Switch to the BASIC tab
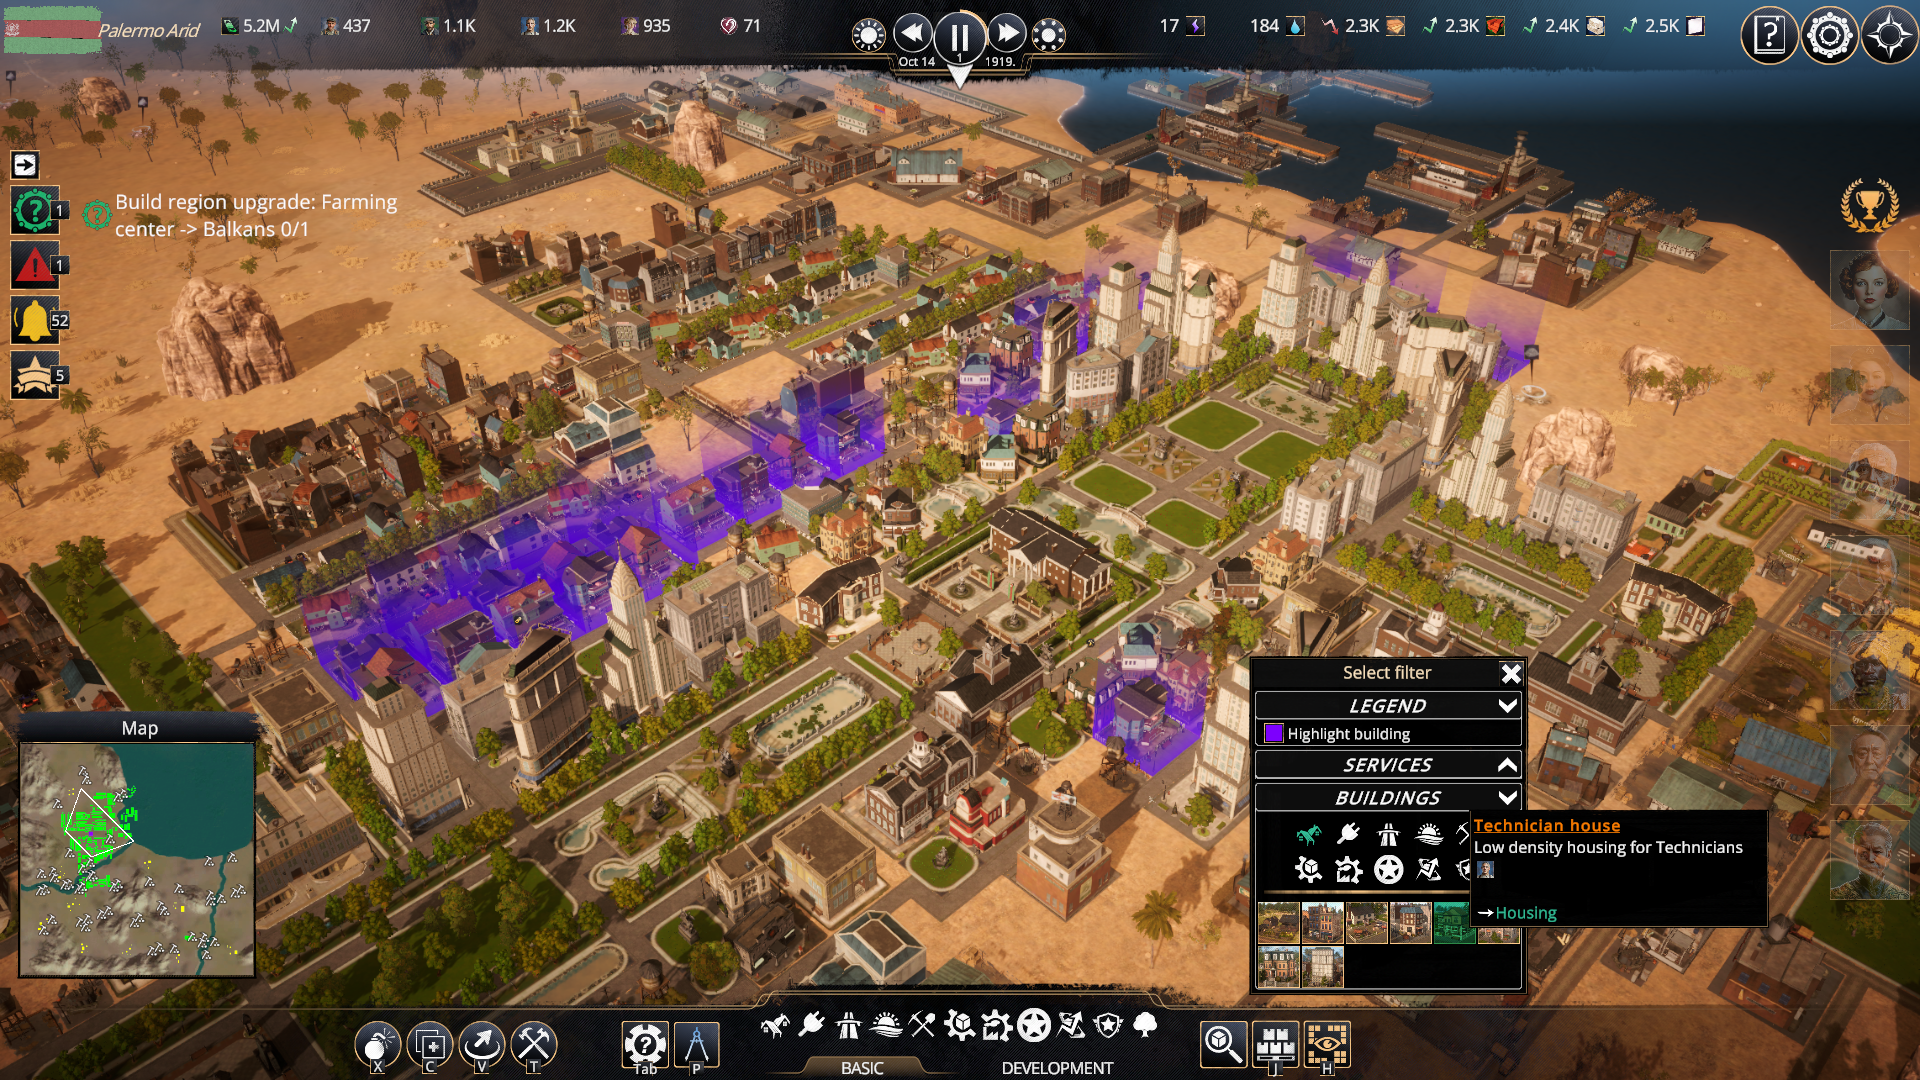The width and height of the screenshot is (1920, 1080). tap(862, 1068)
